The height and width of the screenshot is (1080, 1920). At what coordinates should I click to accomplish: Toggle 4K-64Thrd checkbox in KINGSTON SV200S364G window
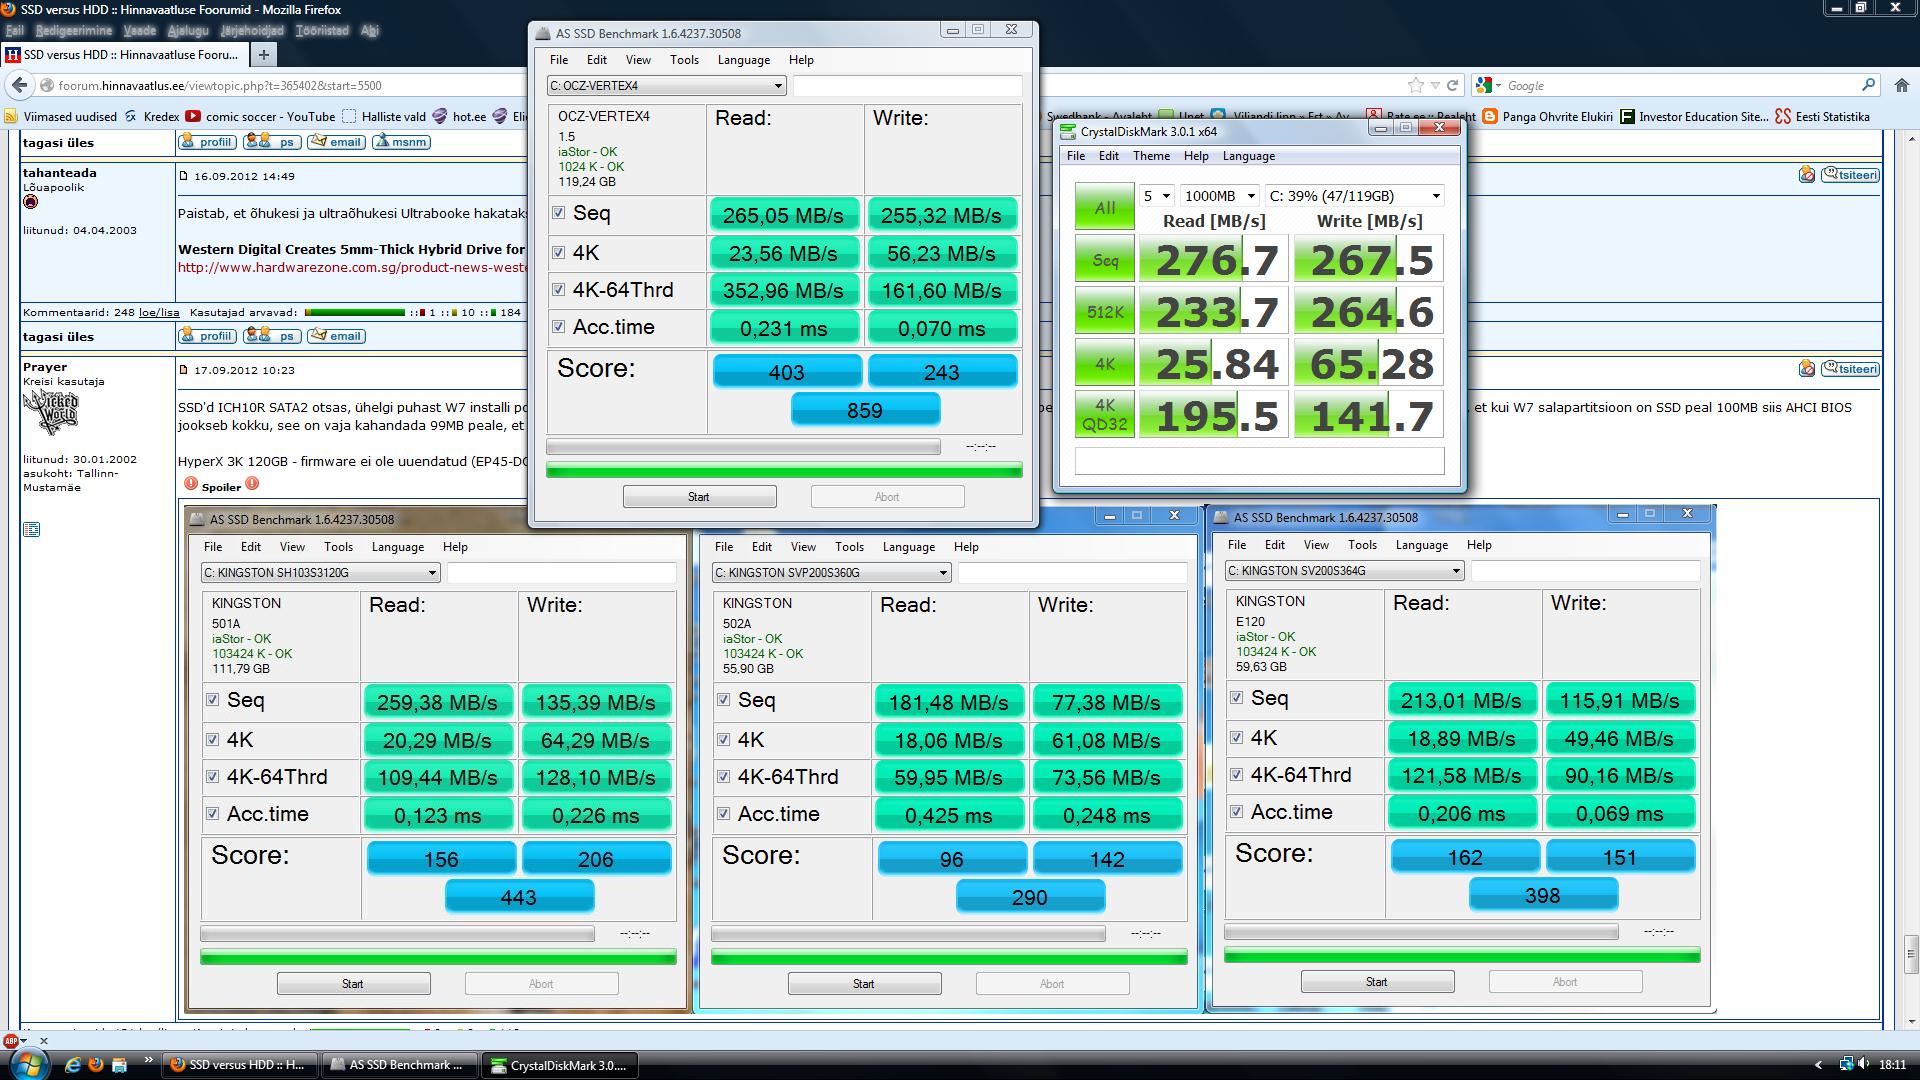1236,775
